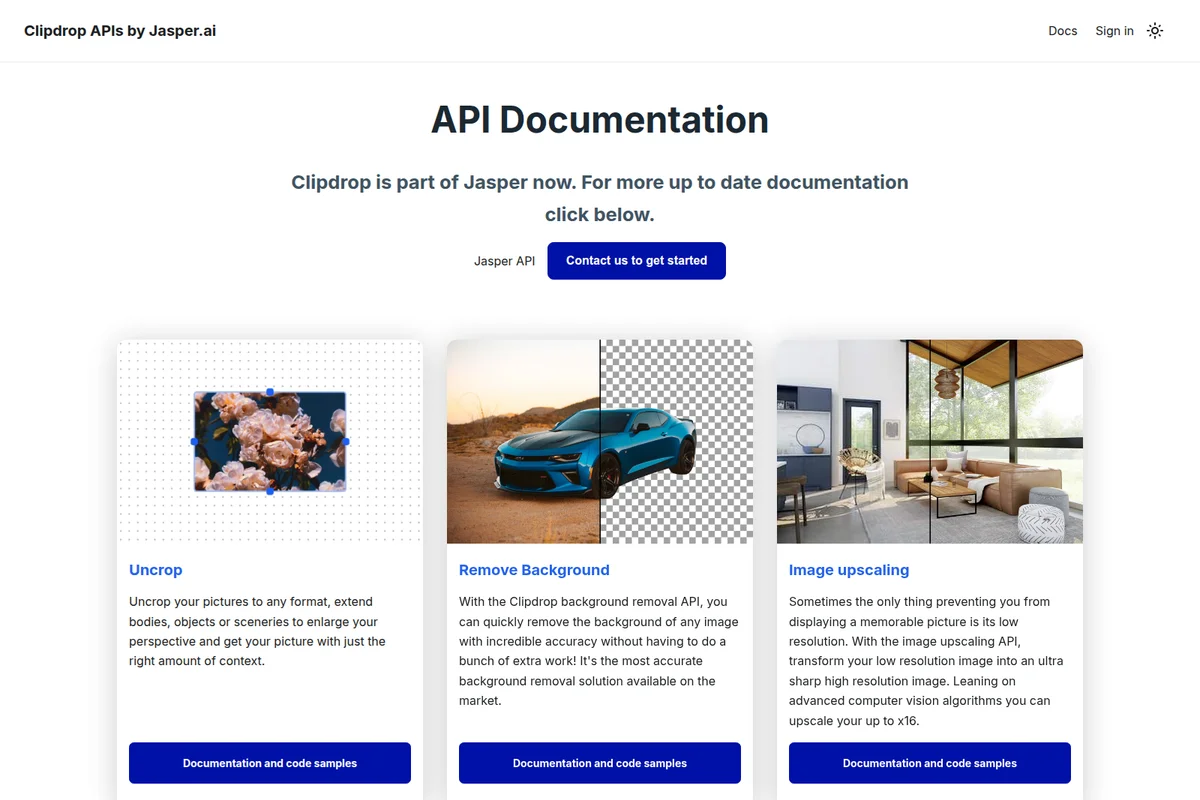The width and height of the screenshot is (1200, 800).
Task: Click the right-edge resize handle on the flower selection
Action: tap(345, 441)
